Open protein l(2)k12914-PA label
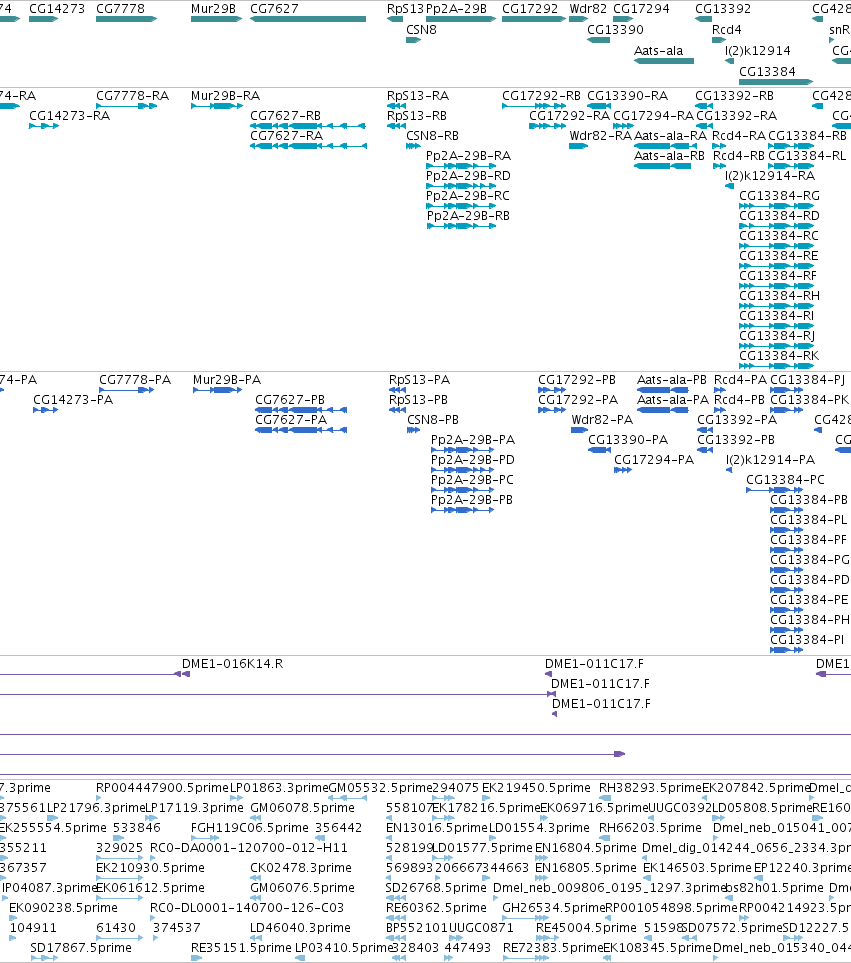The height and width of the screenshot is (963, 851). pos(771,459)
